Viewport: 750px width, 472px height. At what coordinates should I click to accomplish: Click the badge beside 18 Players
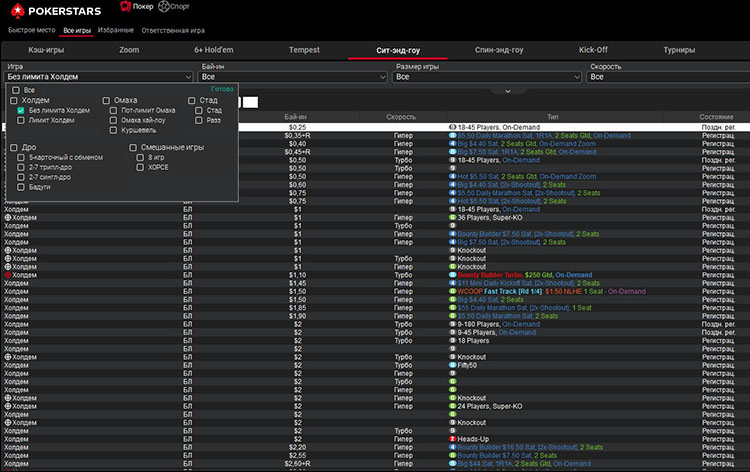452,340
